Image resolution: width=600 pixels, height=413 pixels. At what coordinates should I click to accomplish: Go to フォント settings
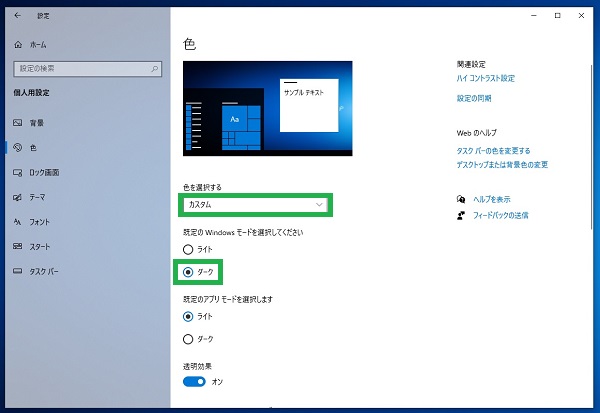click(x=40, y=222)
